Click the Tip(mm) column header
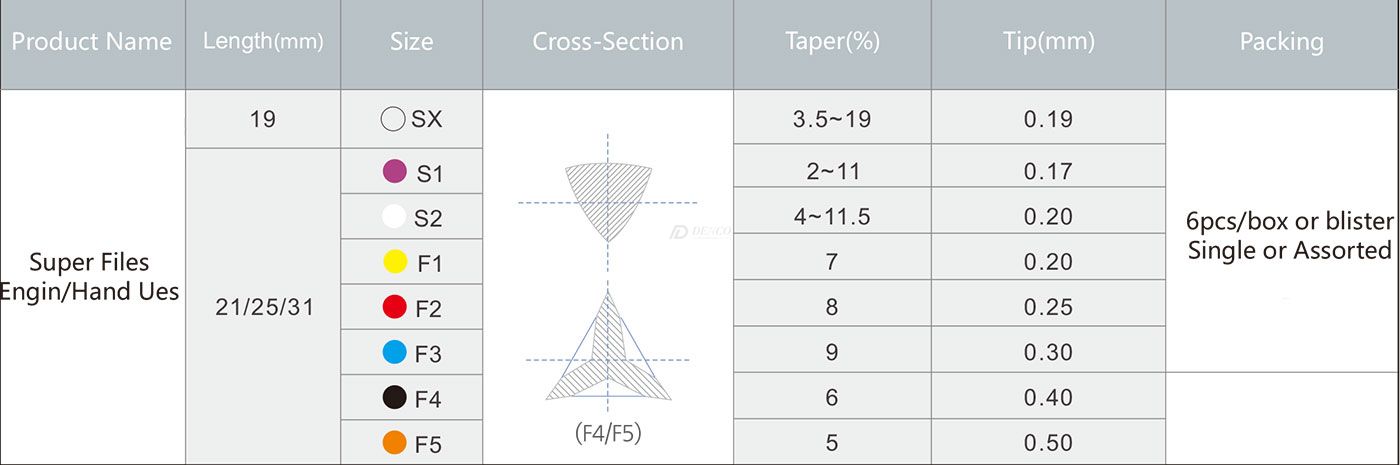 (x=1048, y=42)
